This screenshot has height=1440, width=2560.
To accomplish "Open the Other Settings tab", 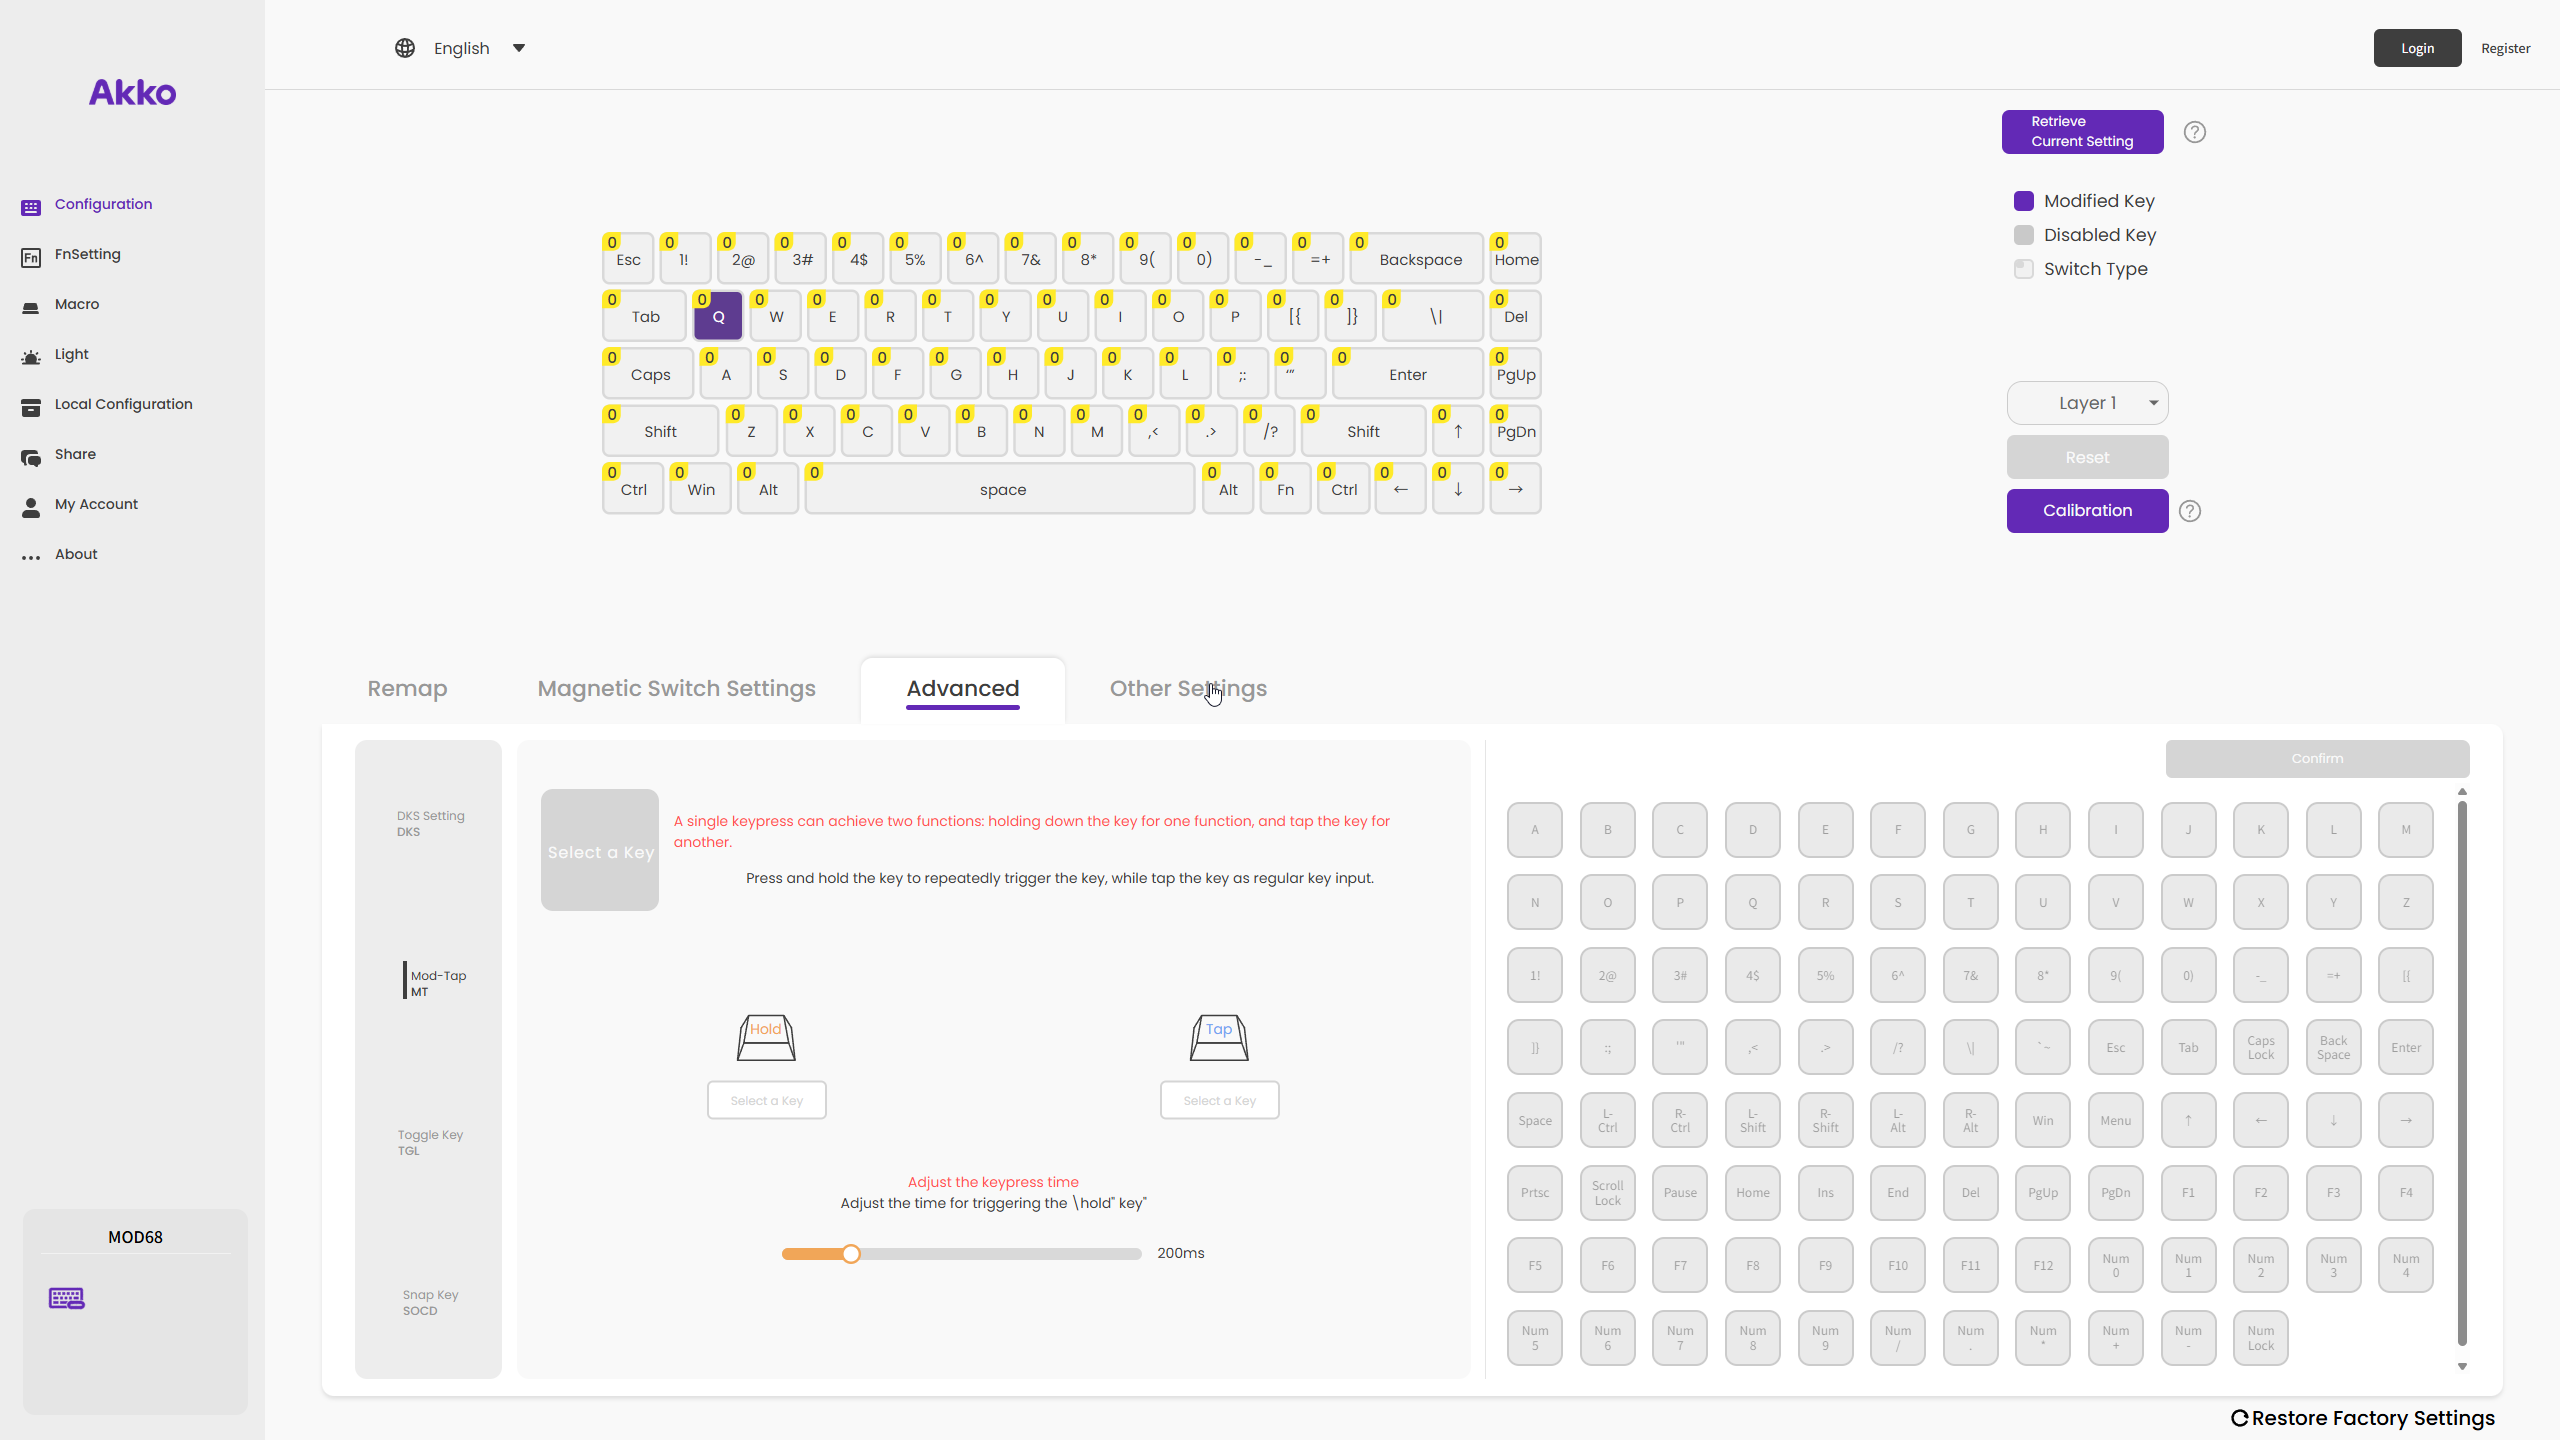I will pyautogui.click(x=1188, y=688).
